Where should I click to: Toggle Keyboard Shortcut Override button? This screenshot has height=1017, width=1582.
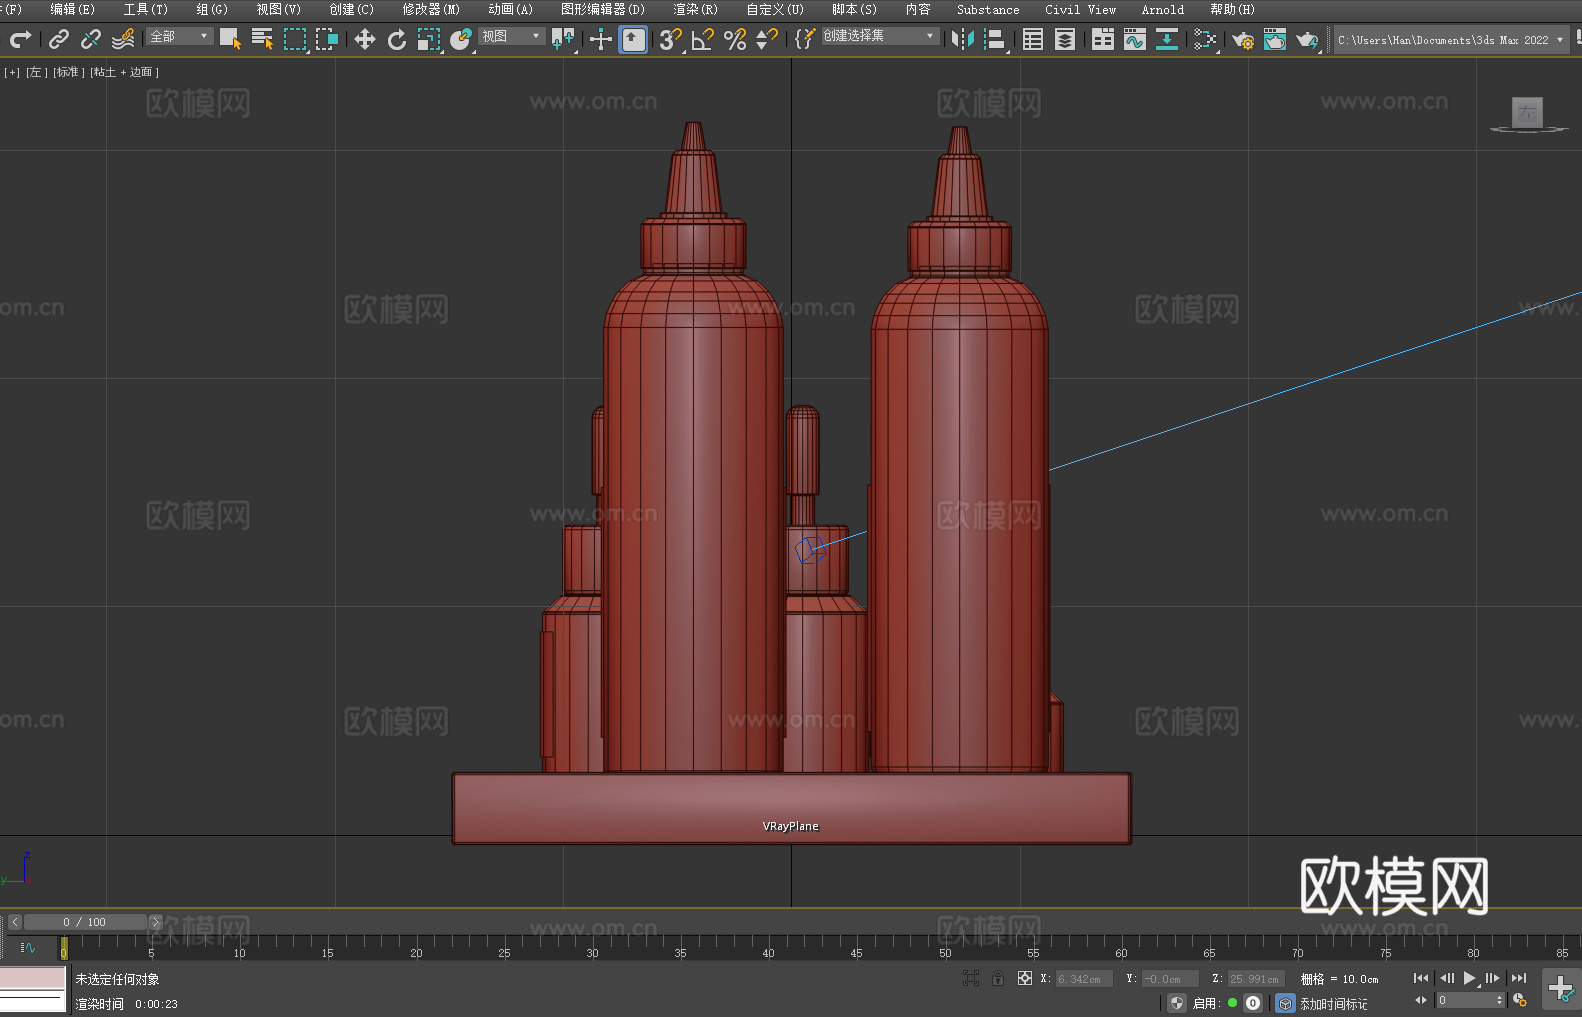tap(633, 39)
